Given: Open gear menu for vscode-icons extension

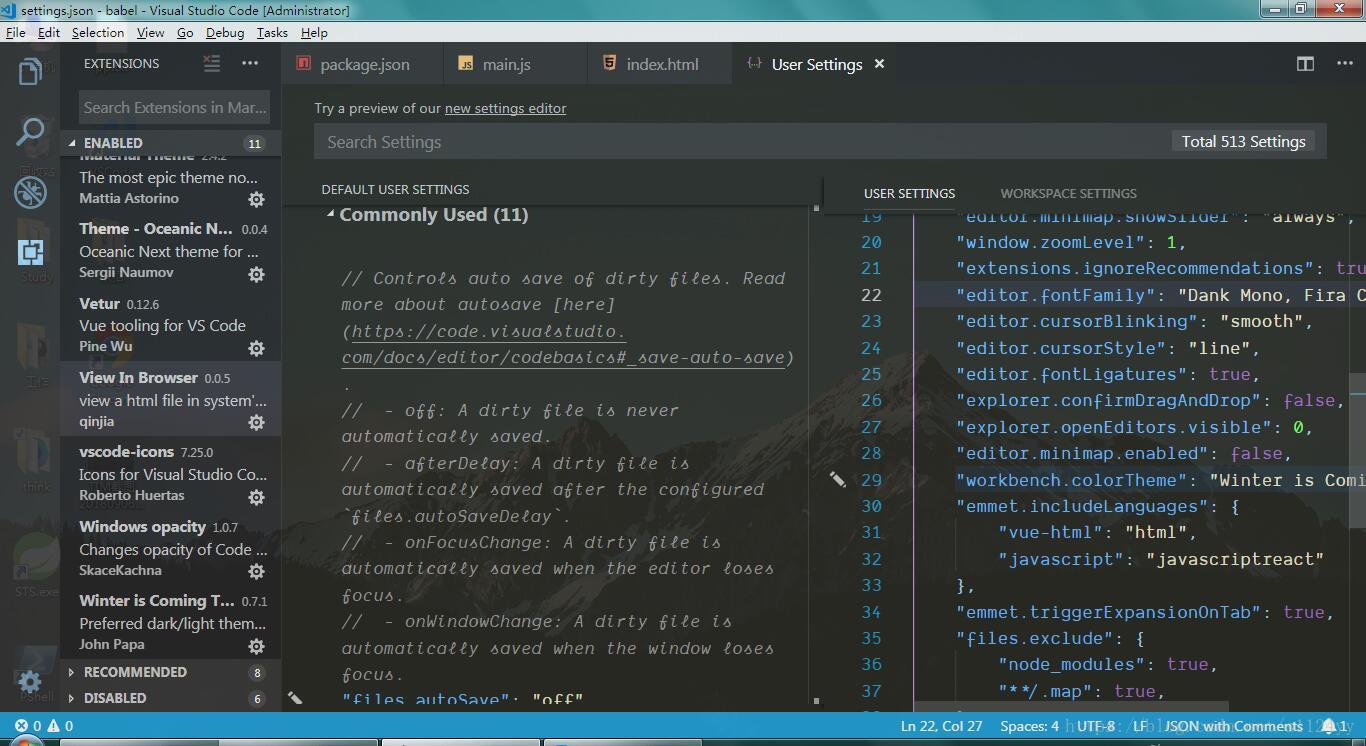Looking at the screenshot, I should point(256,497).
